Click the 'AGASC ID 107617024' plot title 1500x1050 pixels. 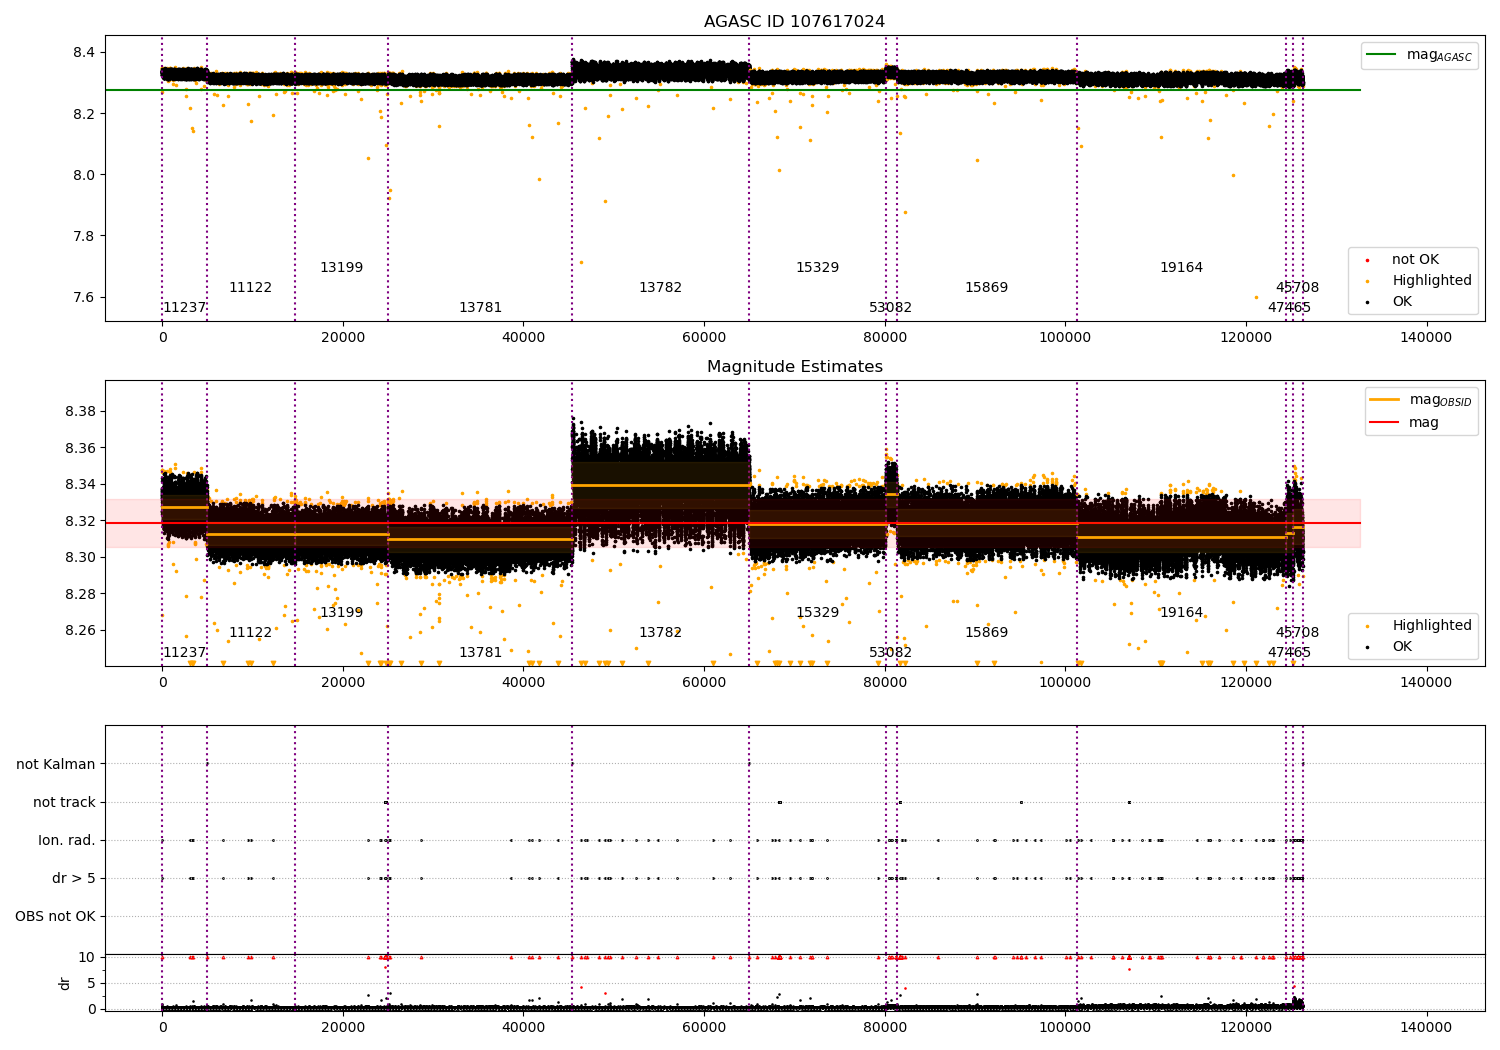(x=794, y=22)
